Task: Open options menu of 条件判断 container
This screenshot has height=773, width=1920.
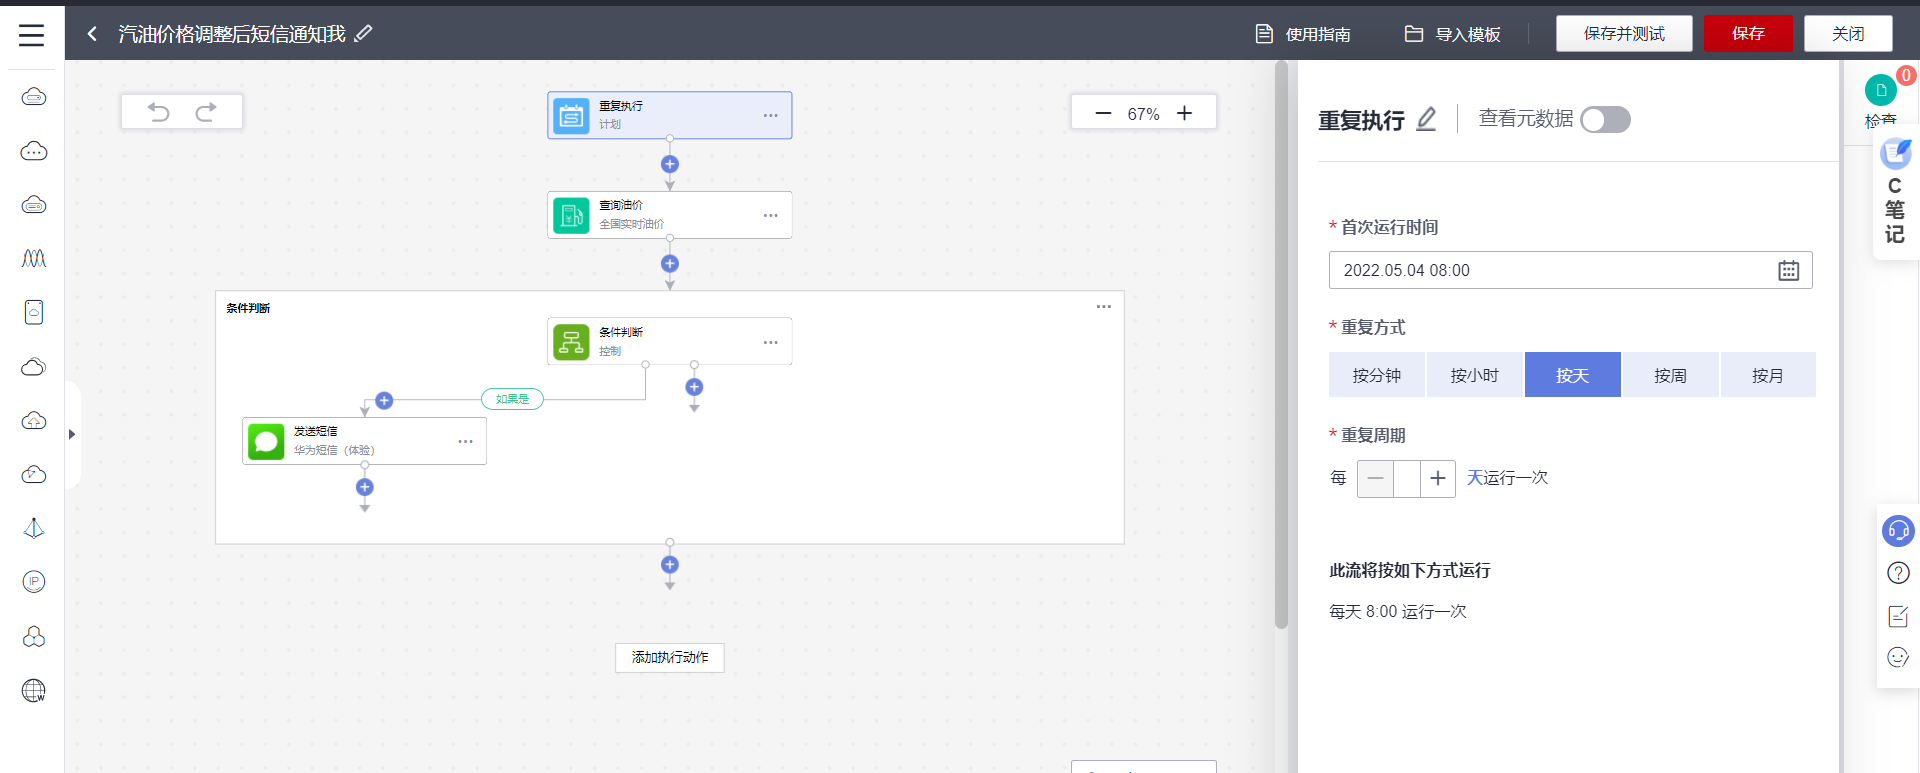Action: tap(1104, 307)
